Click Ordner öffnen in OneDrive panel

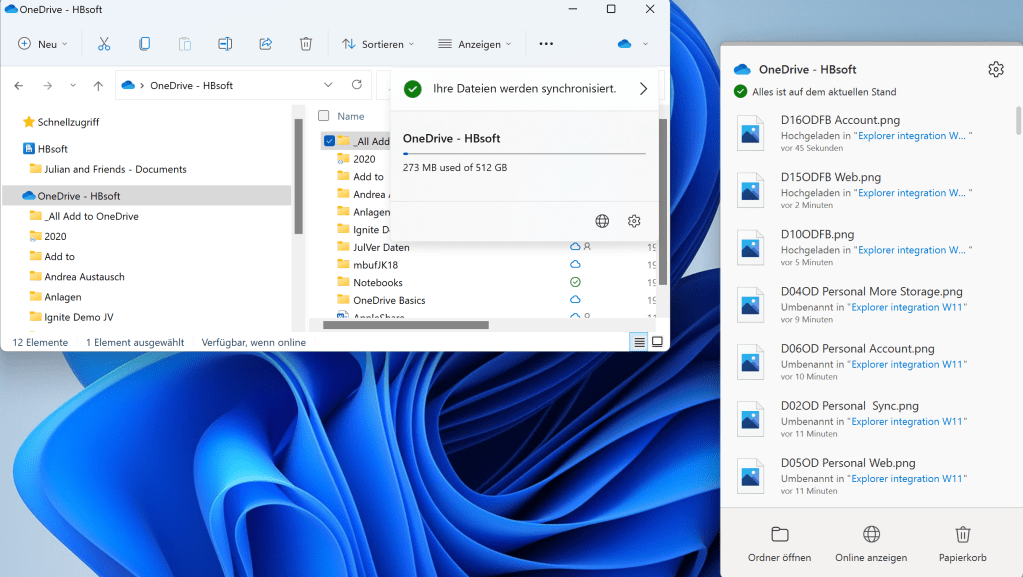point(779,543)
